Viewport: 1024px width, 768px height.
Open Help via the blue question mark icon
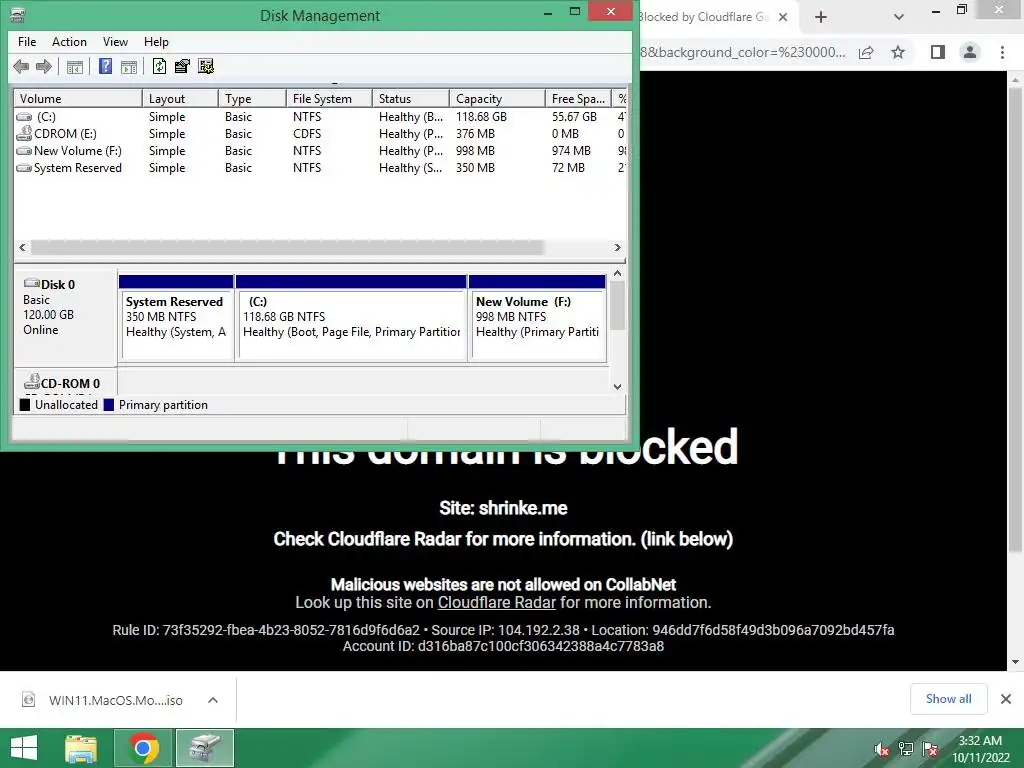[105, 66]
